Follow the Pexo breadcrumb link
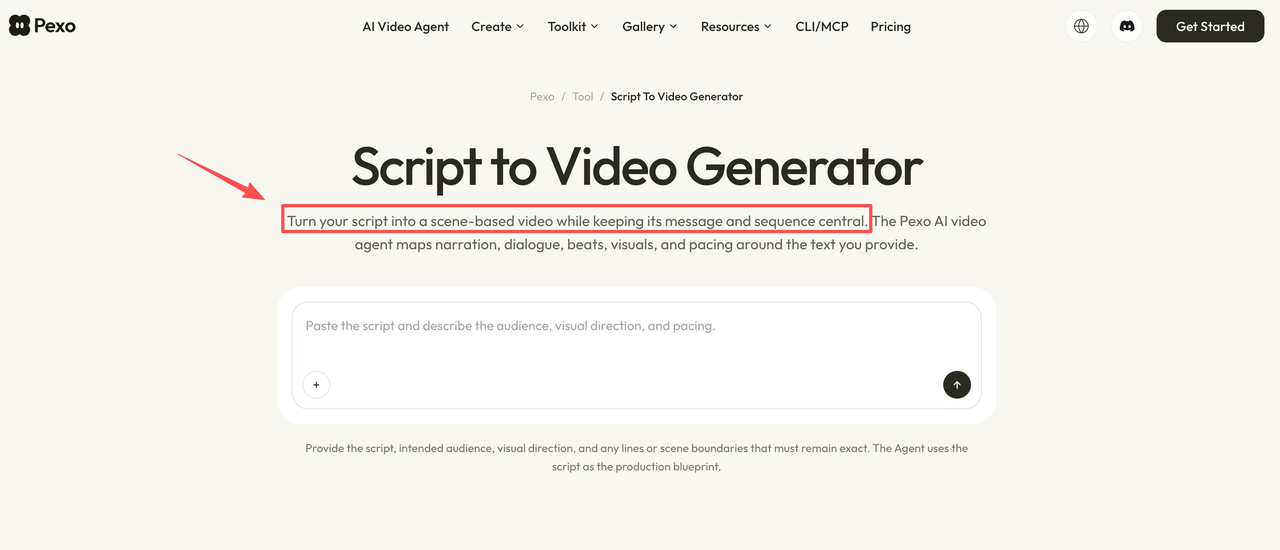Viewport: 1280px width, 550px height. coord(542,97)
